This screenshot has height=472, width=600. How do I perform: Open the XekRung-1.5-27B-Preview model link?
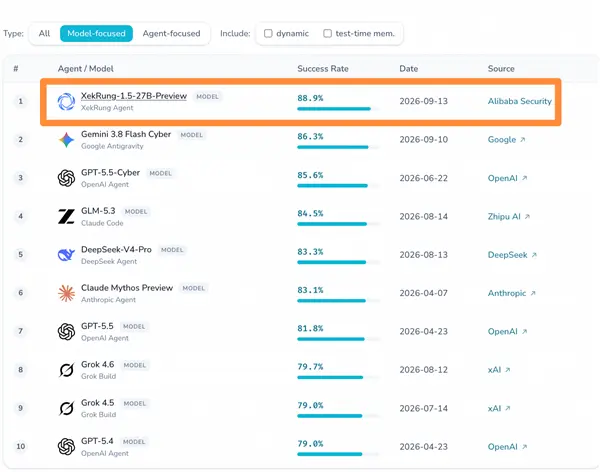(134, 96)
